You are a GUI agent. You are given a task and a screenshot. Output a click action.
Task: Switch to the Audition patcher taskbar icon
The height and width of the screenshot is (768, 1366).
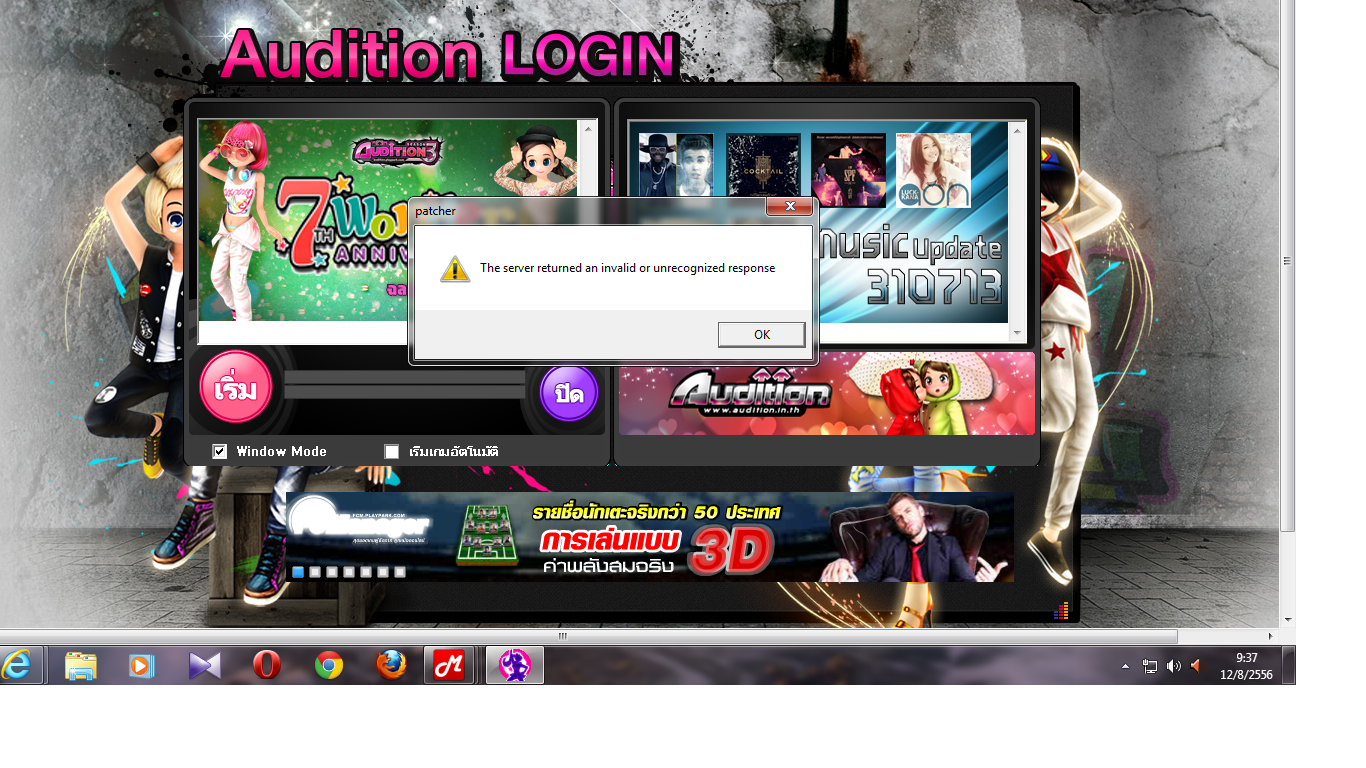click(x=515, y=665)
